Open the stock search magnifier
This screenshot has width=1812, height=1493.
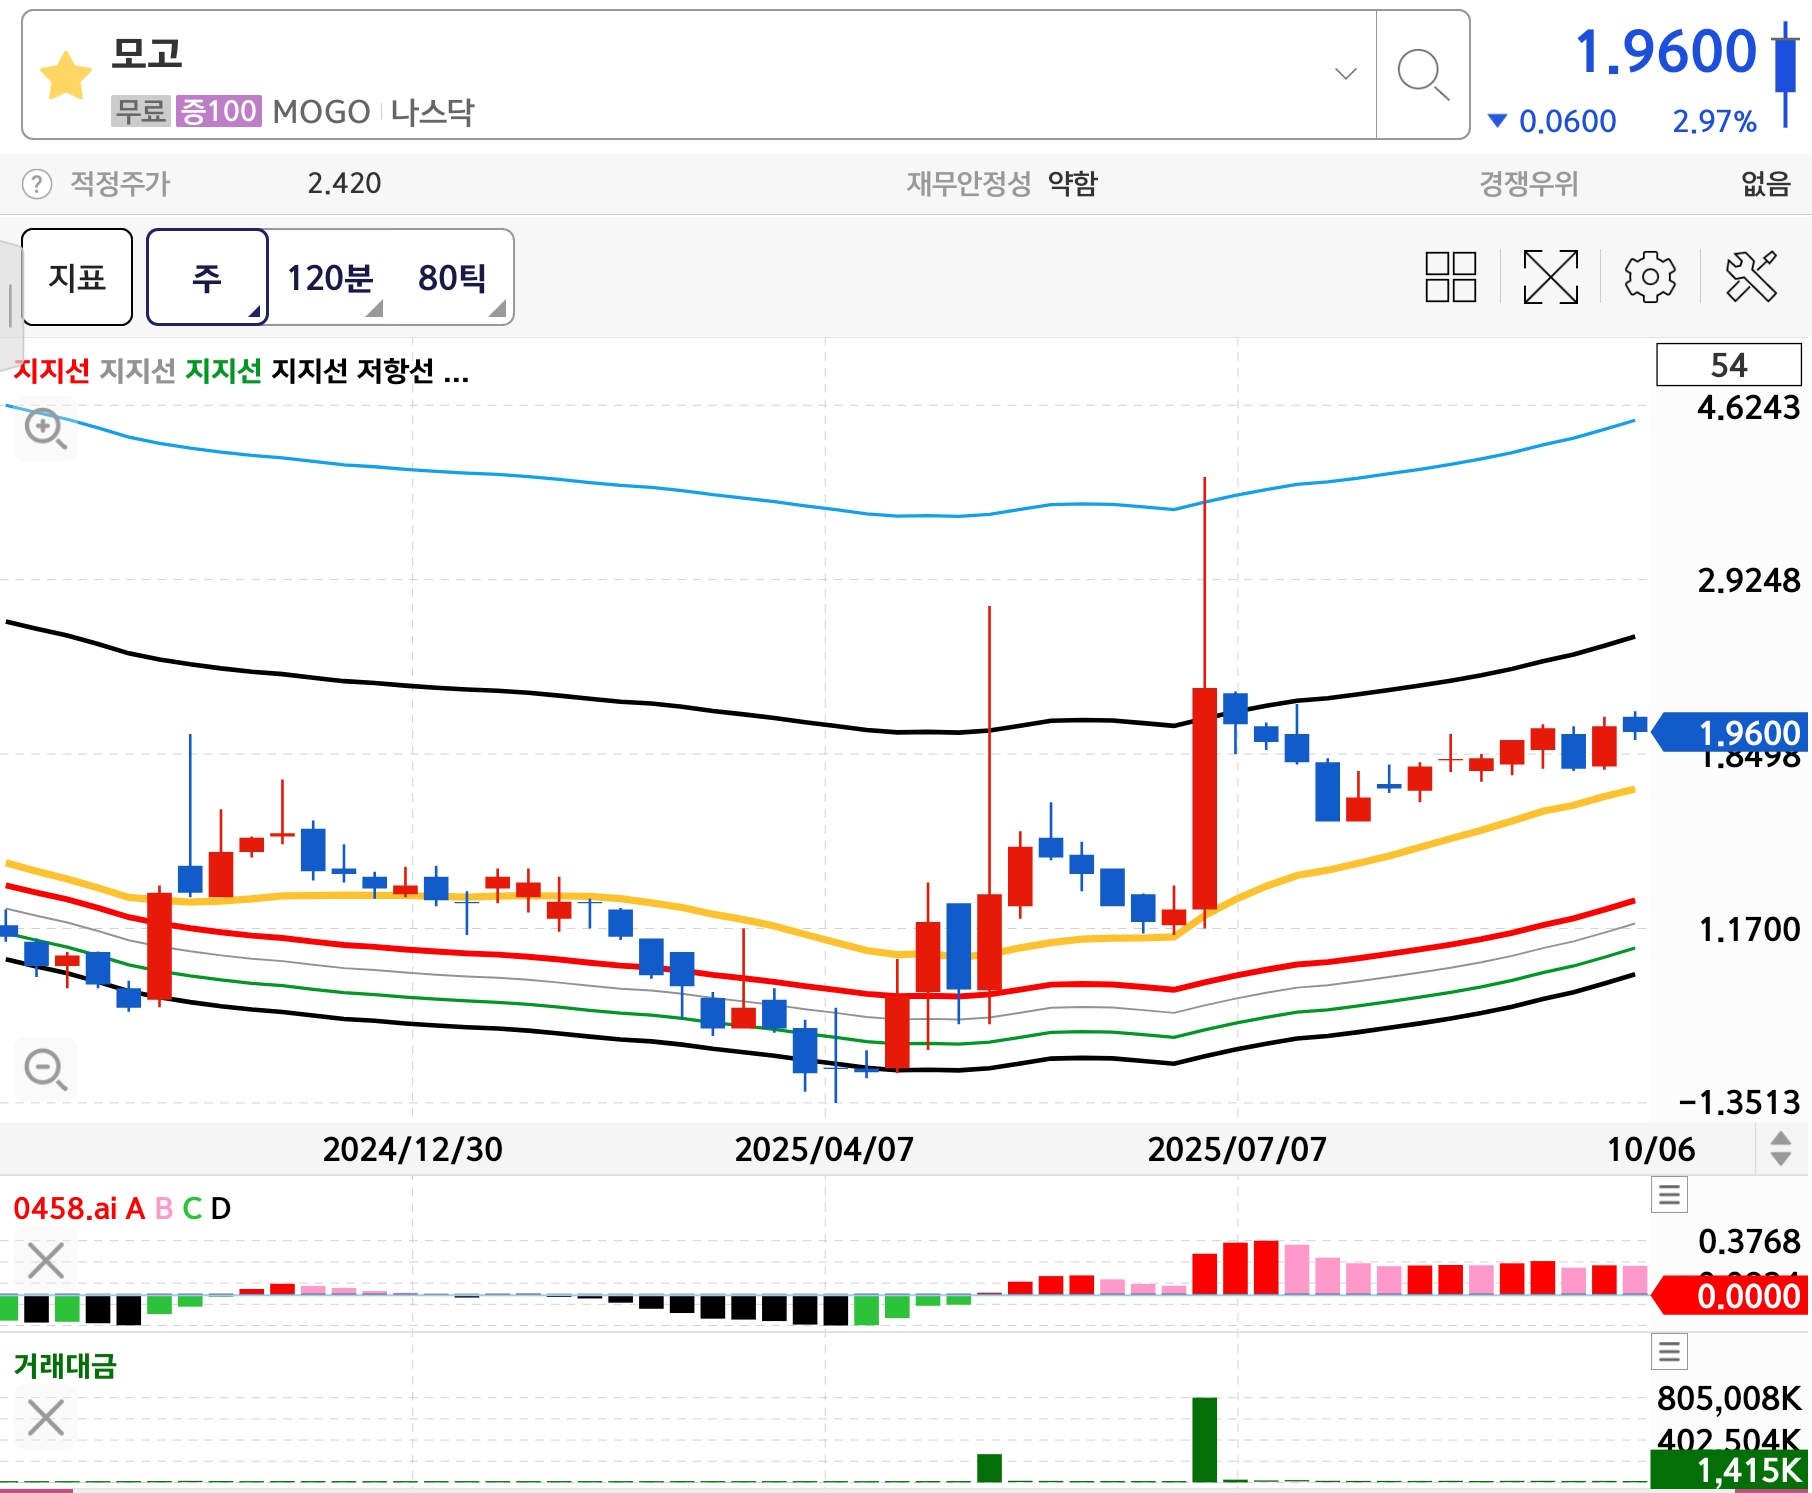tap(1422, 75)
